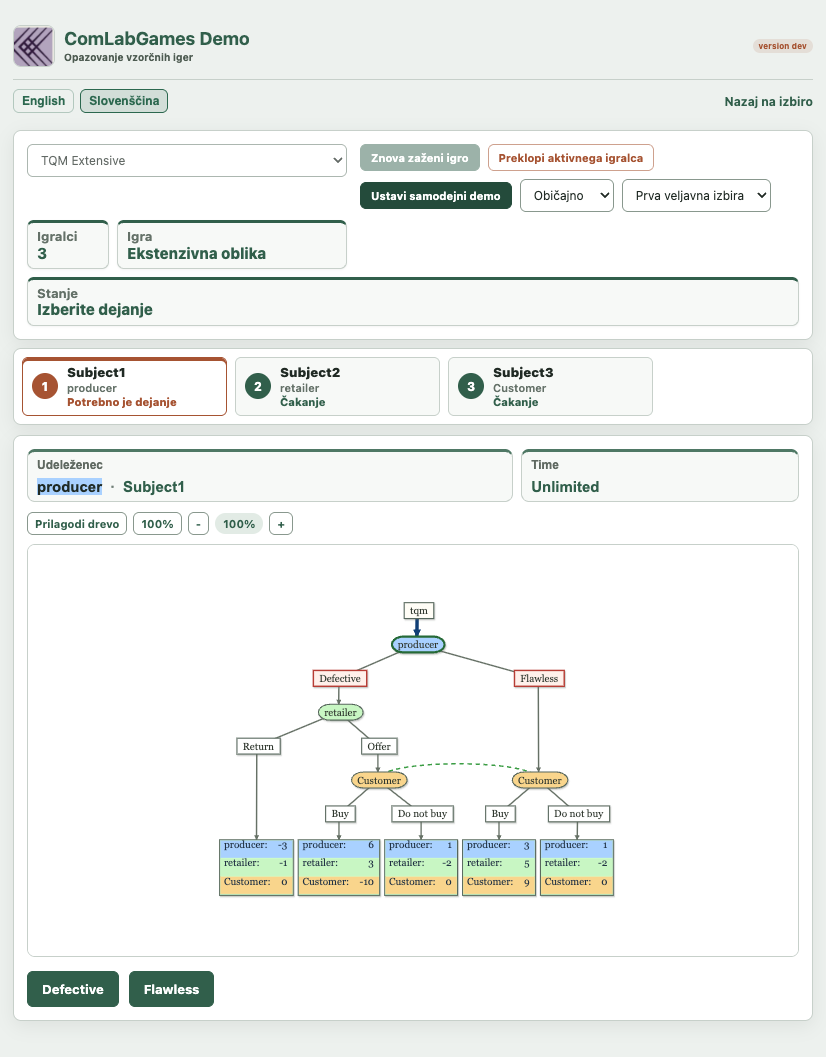This screenshot has height=1057, width=826.
Task: Open the TQM Extensive game dropdown
Action: tap(187, 160)
